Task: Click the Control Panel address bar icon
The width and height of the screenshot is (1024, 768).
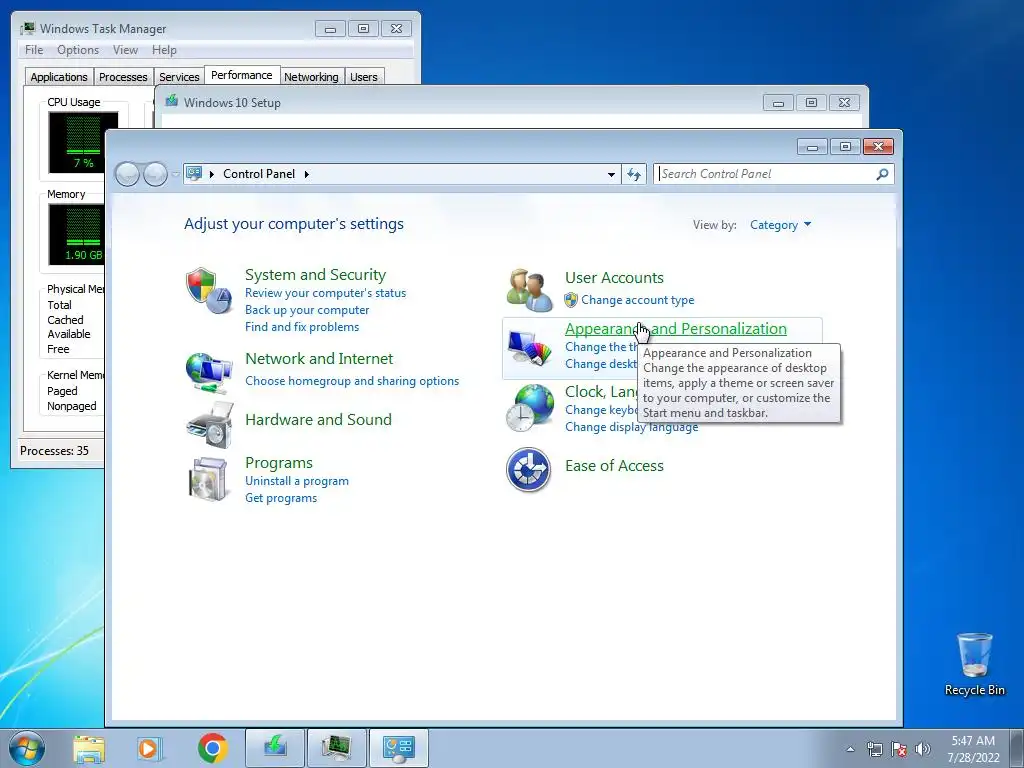Action: pos(194,174)
